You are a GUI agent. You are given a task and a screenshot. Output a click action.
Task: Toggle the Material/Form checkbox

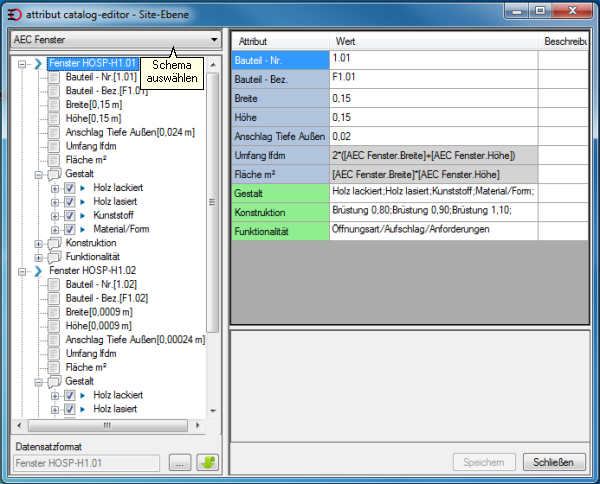[69, 229]
